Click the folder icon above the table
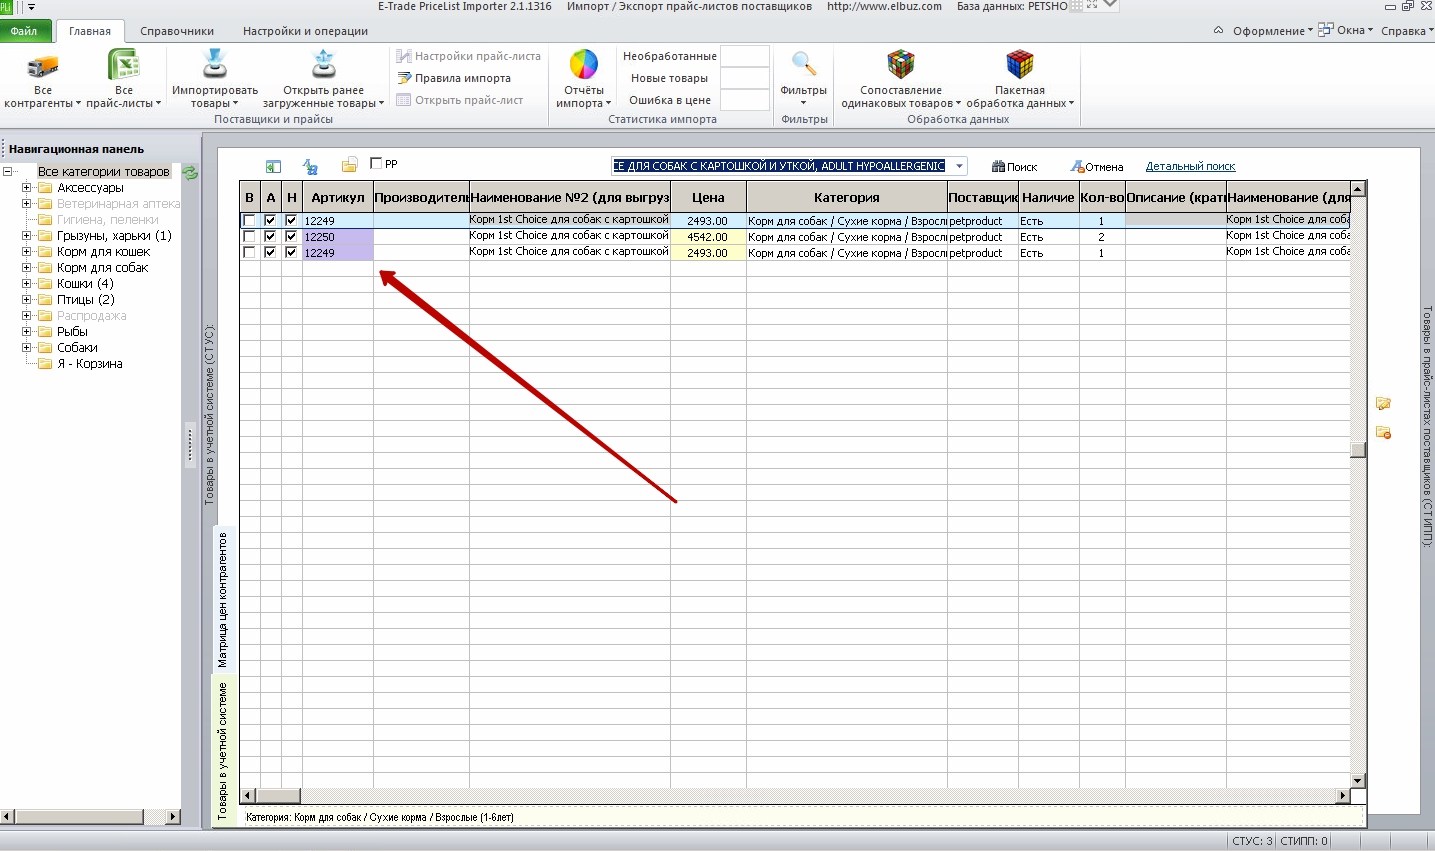Screen dimensions: 1435x851 coord(349,165)
